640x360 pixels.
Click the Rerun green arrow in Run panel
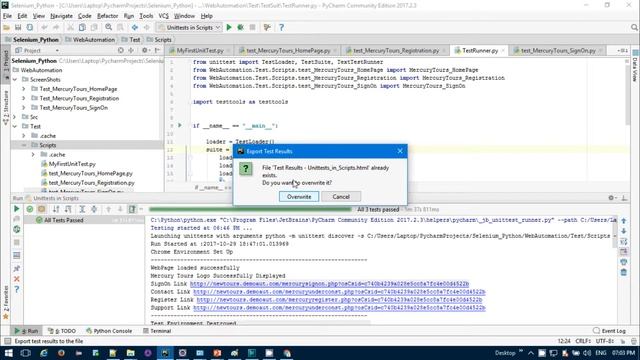[16, 209]
